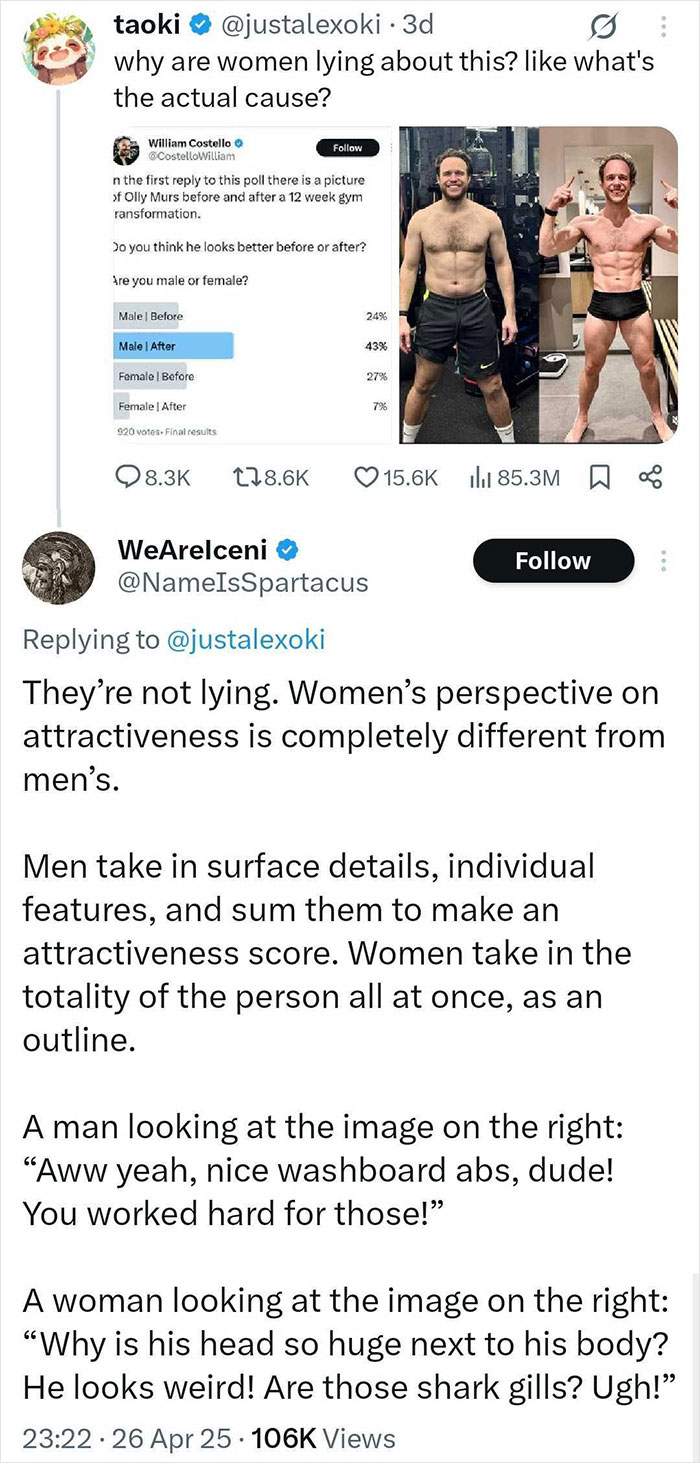The width and height of the screenshot is (700, 1463).
Task: Follow the WeAreIceni account
Action: [x=553, y=561]
